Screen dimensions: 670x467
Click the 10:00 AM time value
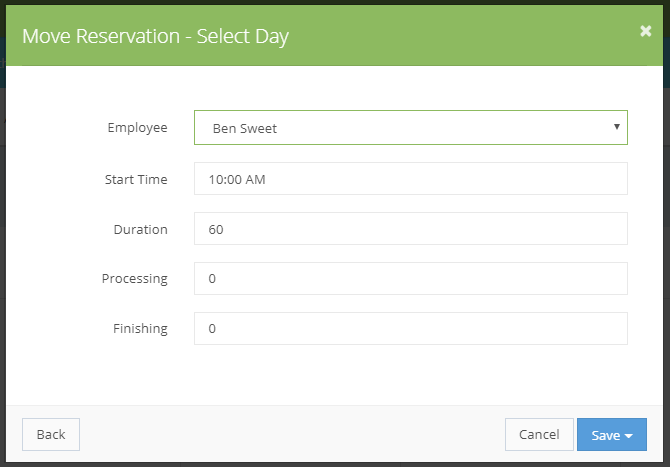pyautogui.click(x=237, y=179)
